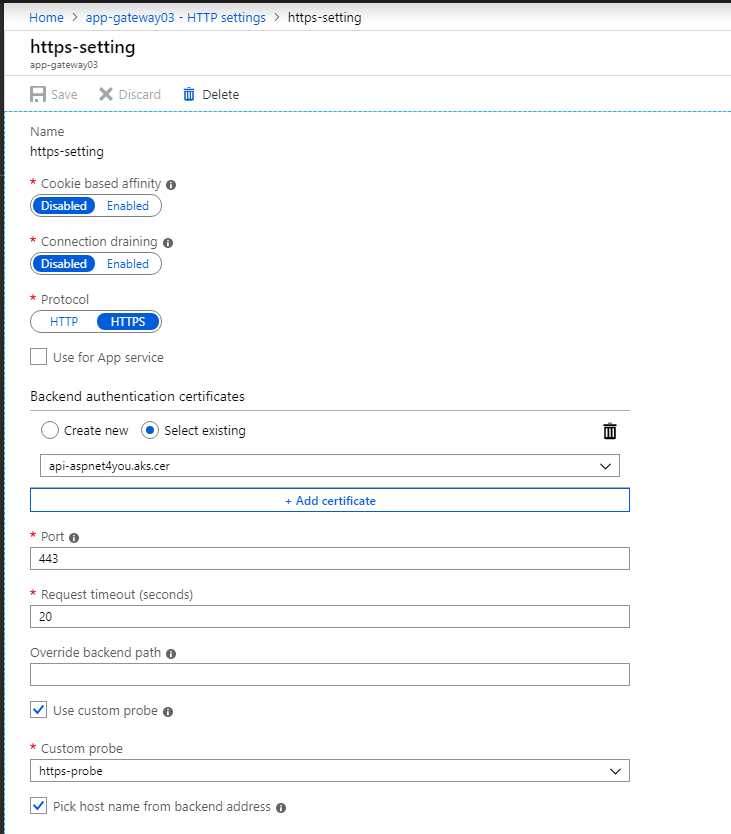Uncheck Pick host name from backend address
Image resolution: width=731 pixels, height=834 pixels.
click(x=38, y=805)
